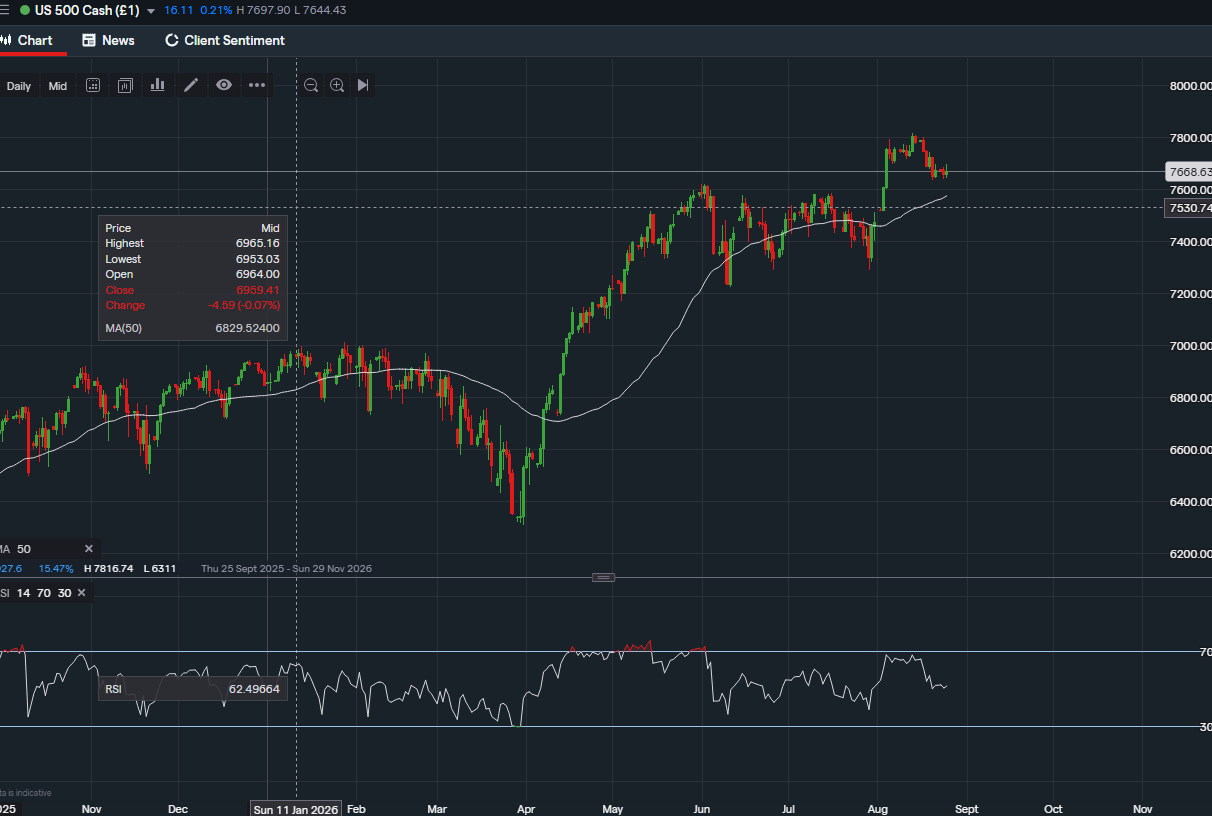Click the pane resize handle between chart and RSI

[603, 577]
